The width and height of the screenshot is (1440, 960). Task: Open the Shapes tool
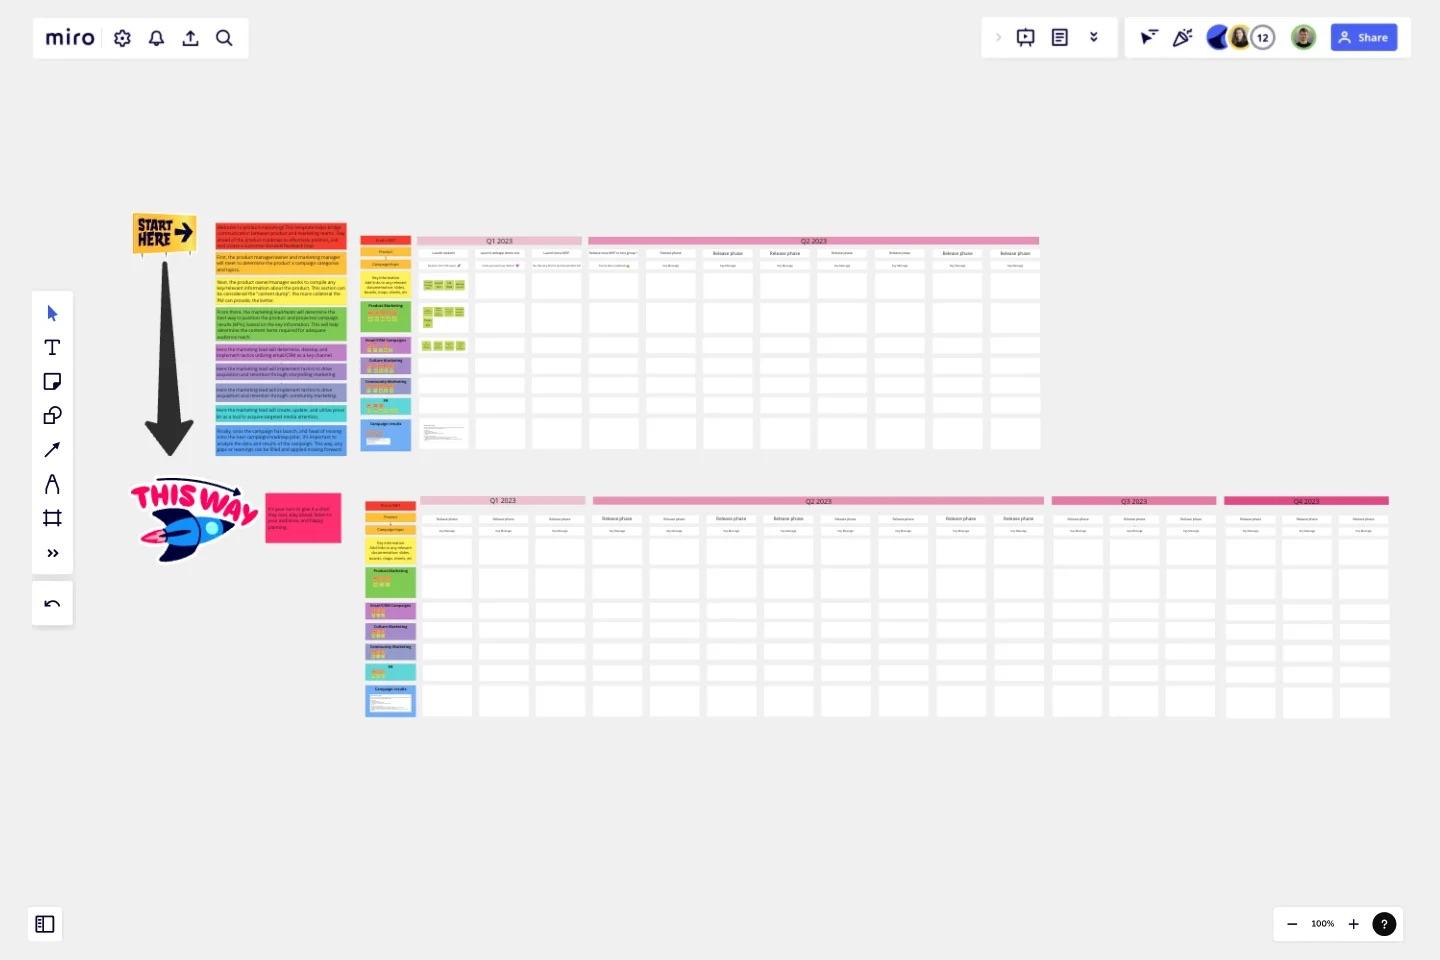[x=52, y=416]
